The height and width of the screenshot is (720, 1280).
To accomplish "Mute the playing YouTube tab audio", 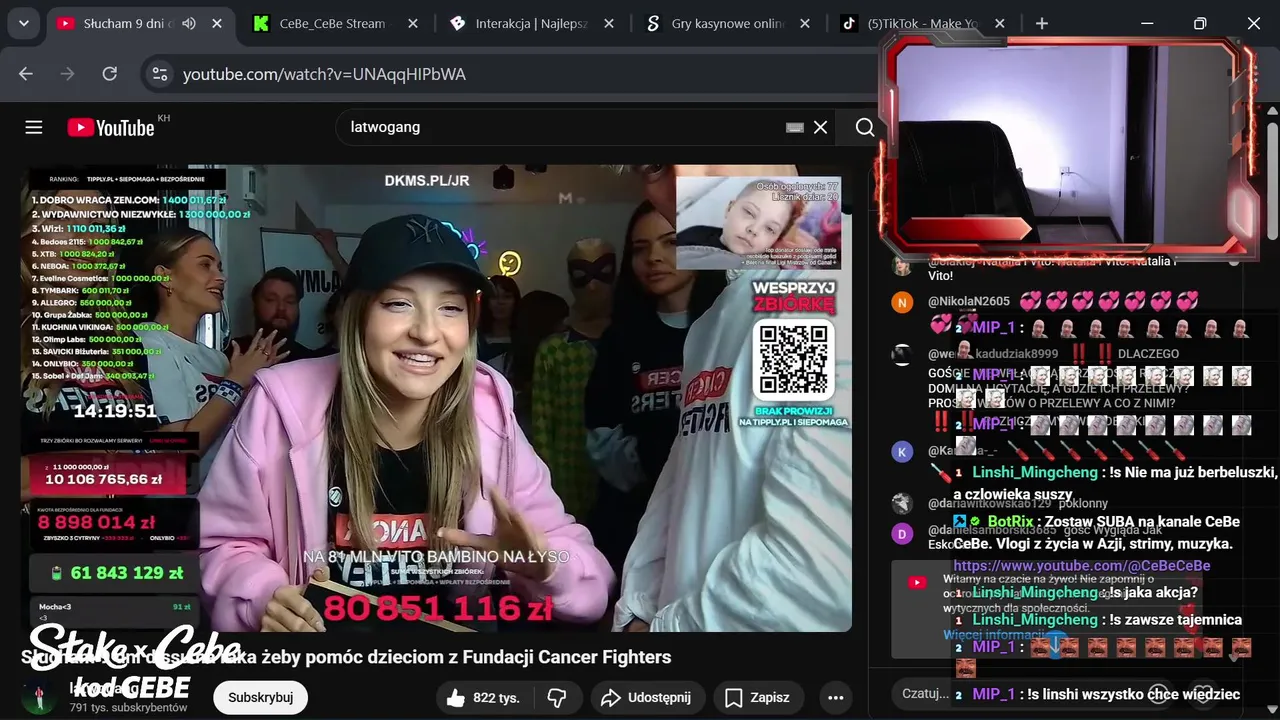I will 188,23.
